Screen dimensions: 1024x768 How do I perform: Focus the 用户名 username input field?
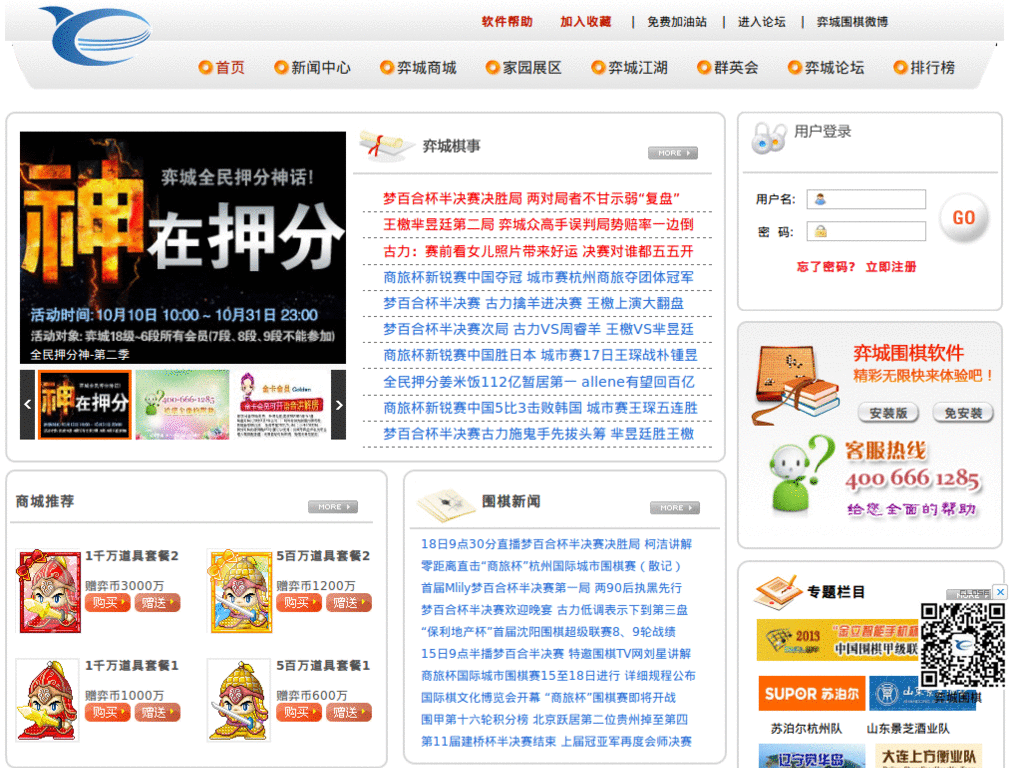[x=866, y=199]
